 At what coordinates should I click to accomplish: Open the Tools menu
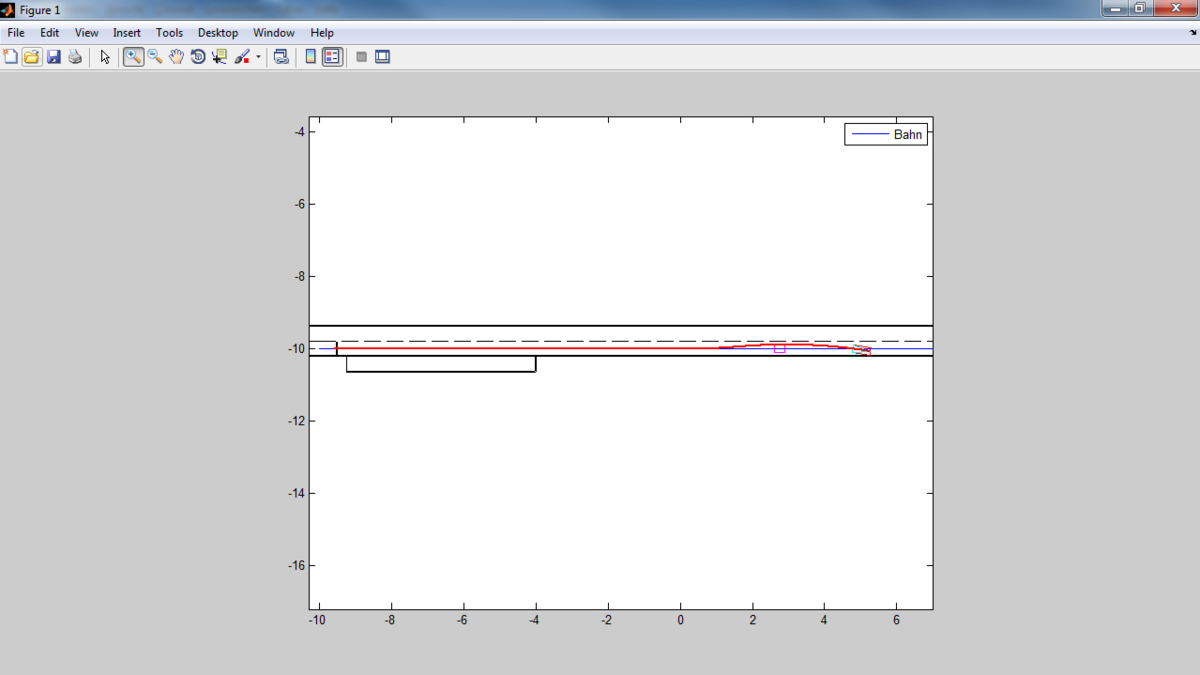tap(169, 33)
